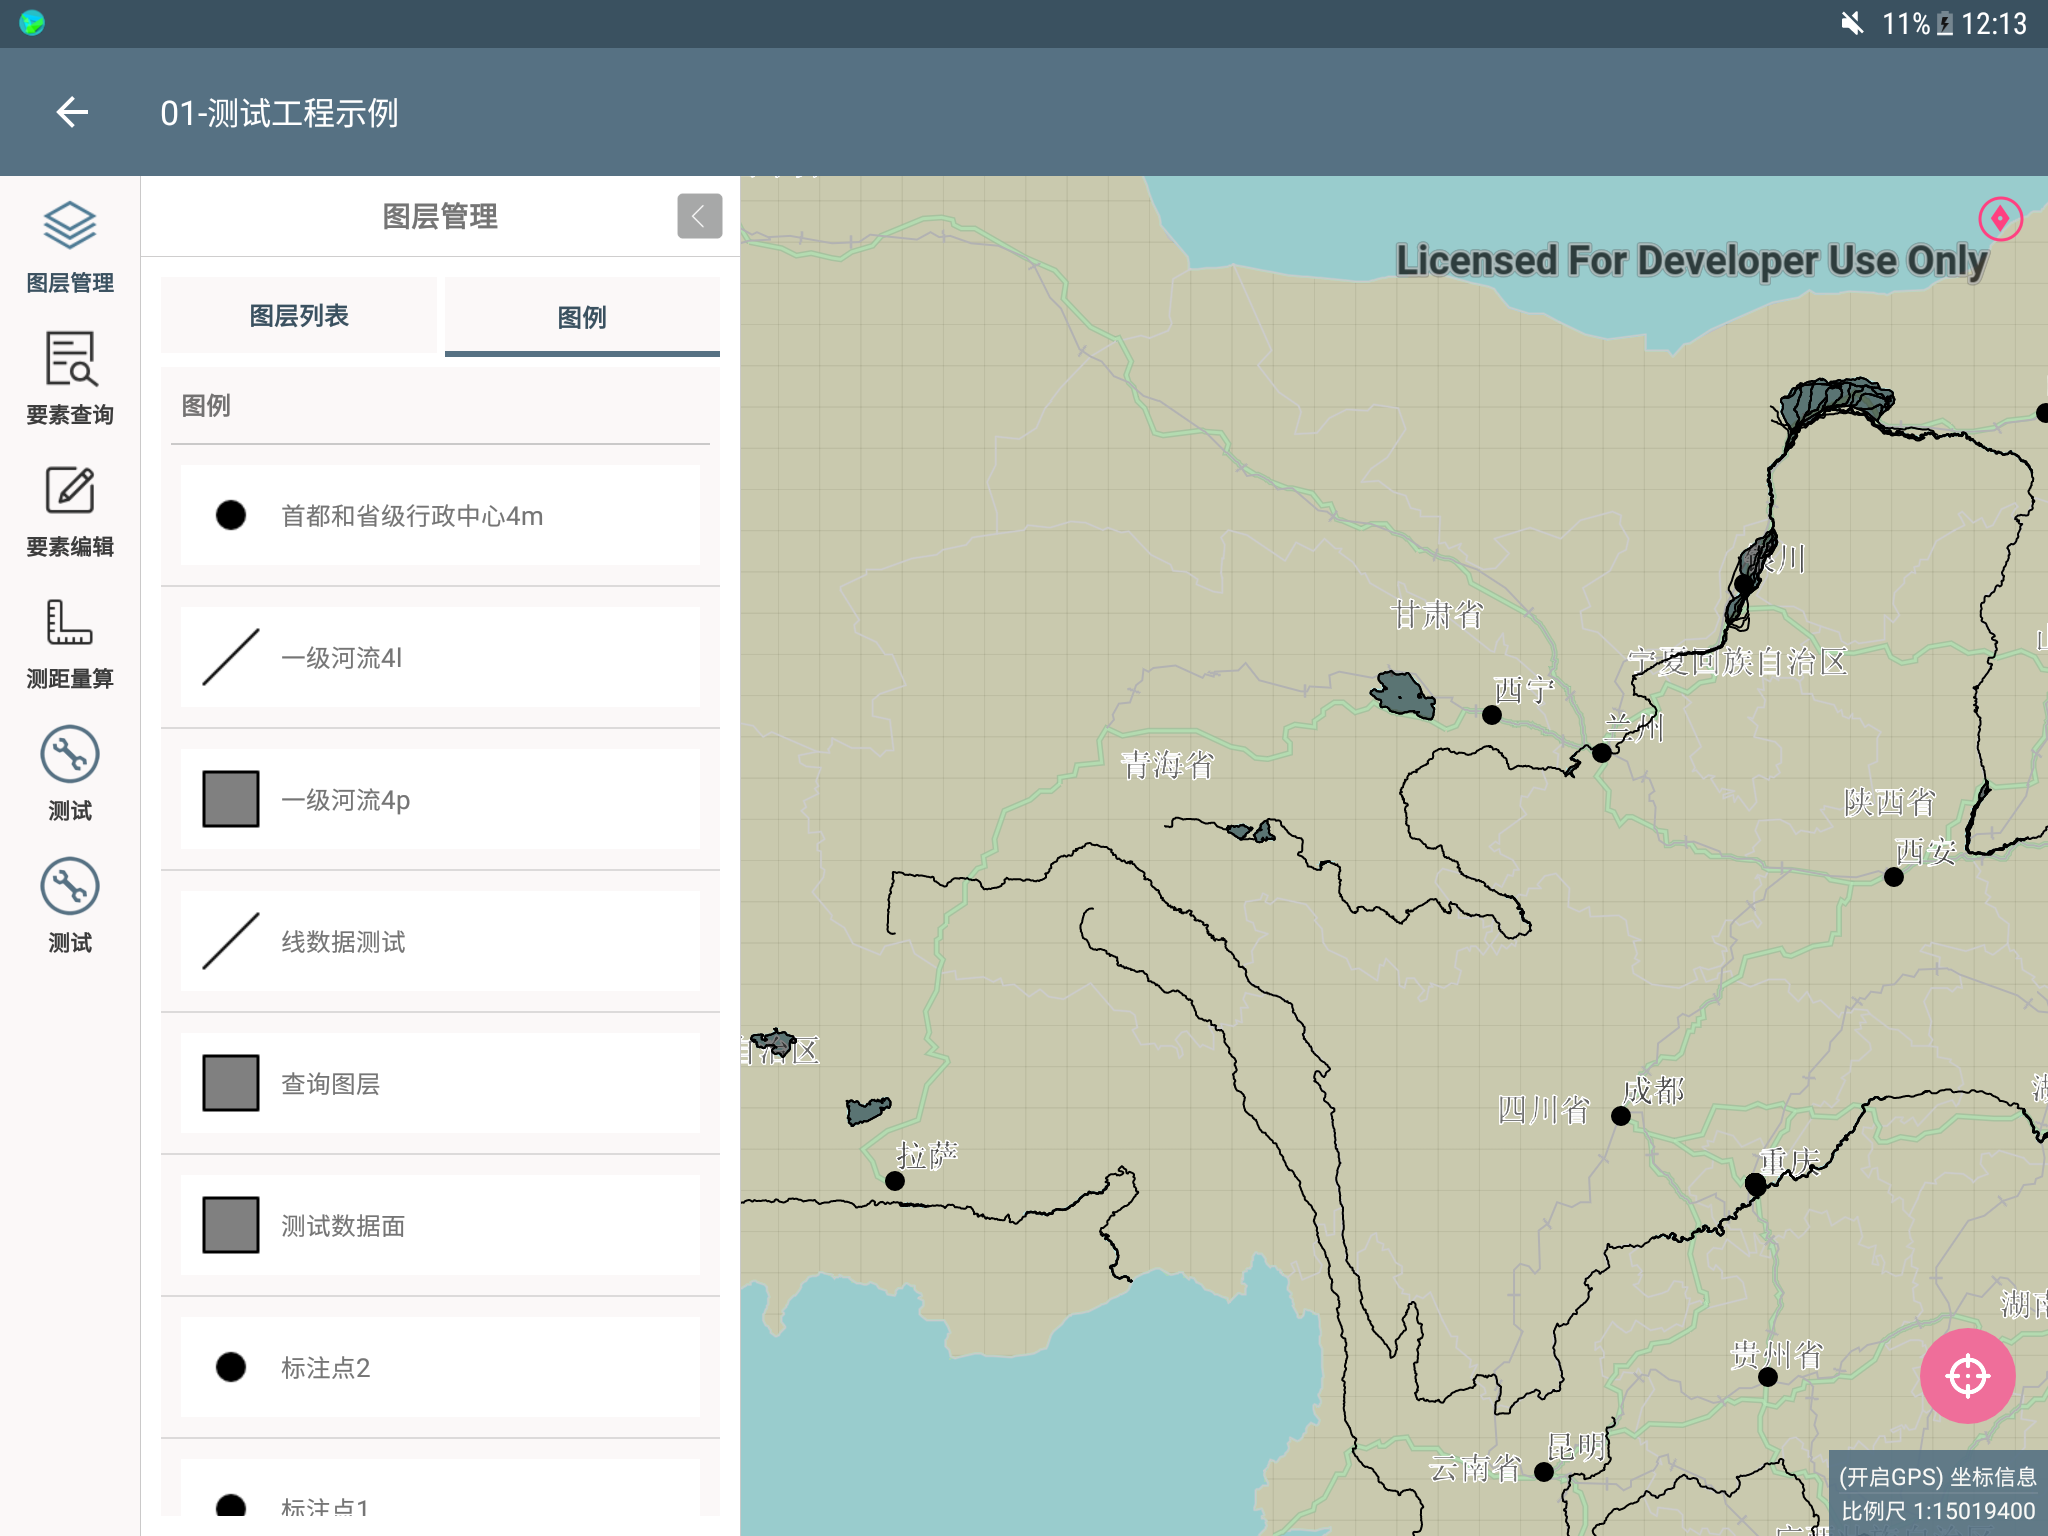Screen dimensions: 2048x1536
Task: Click the 成都 city point on map
Action: click(x=1621, y=1116)
